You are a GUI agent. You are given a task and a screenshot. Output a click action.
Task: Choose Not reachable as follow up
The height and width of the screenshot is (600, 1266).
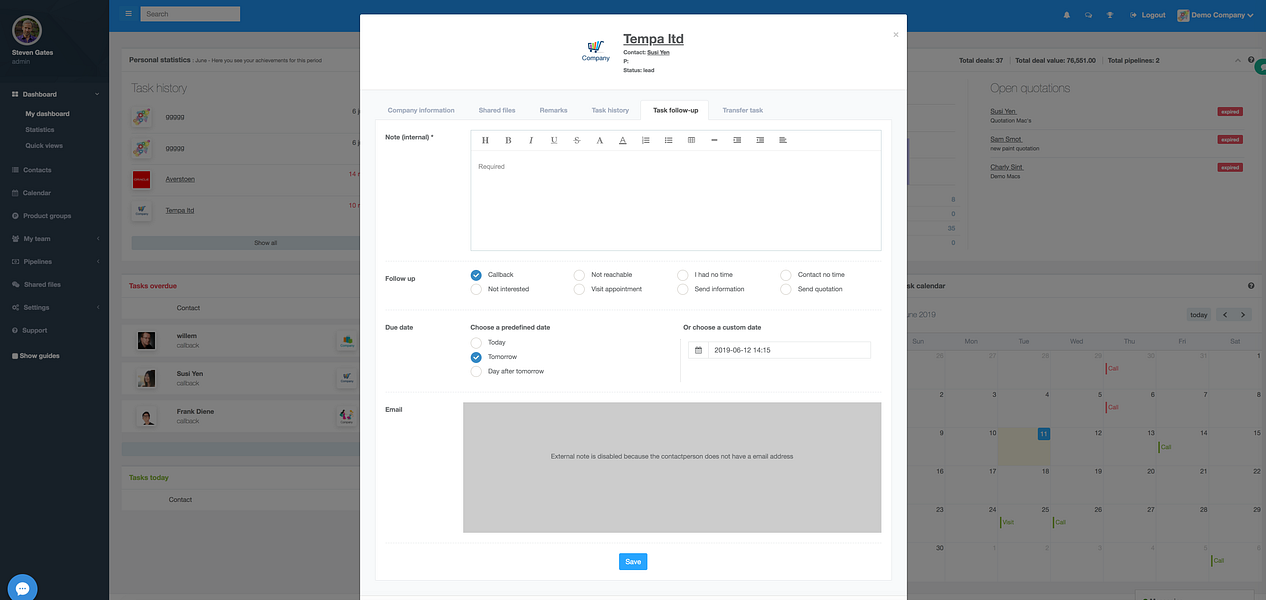[x=580, y=274]
